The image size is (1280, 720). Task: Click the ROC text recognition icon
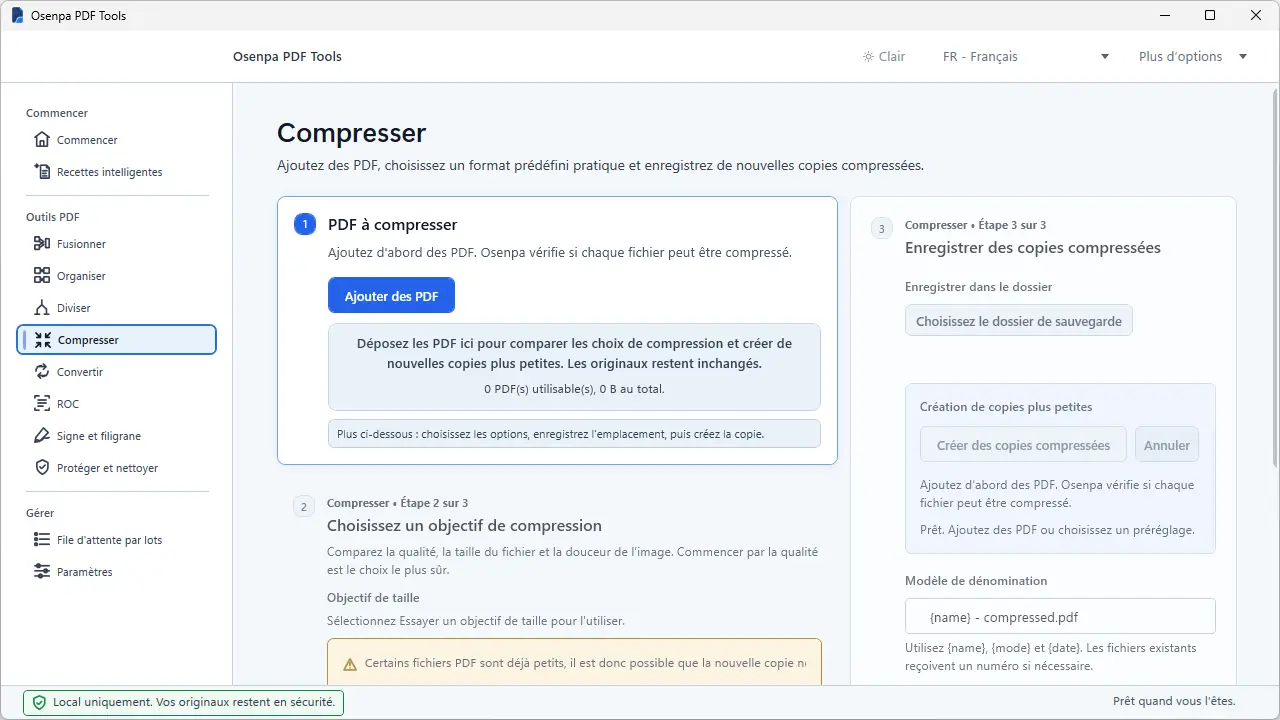42,404
